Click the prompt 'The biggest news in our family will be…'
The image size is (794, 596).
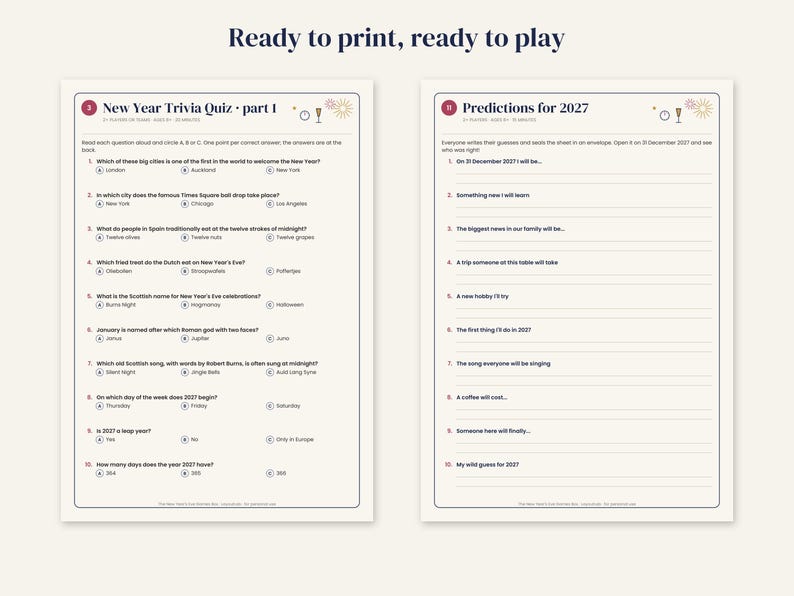click(510, 229)
